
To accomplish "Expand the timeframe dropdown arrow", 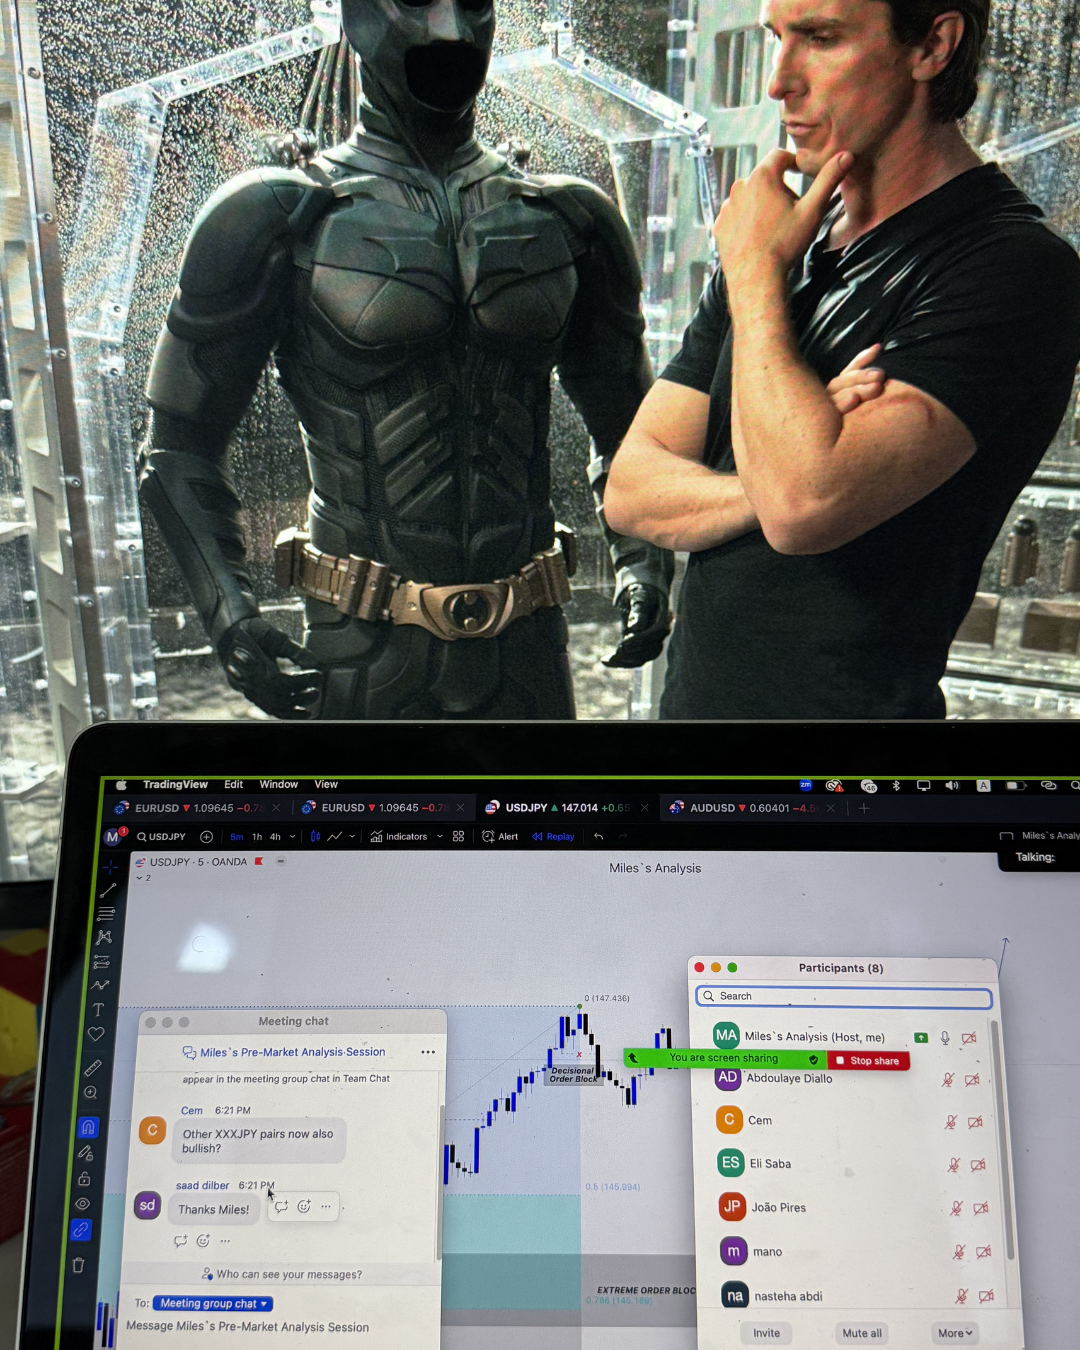I will [x=292, y=837].
